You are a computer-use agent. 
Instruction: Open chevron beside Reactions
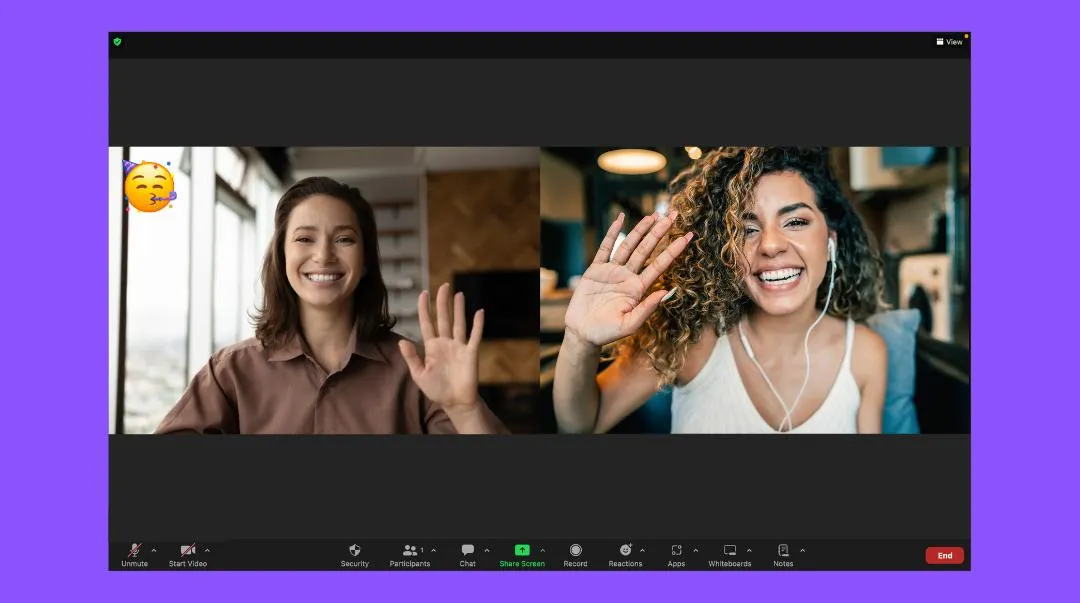click(643, 549)
